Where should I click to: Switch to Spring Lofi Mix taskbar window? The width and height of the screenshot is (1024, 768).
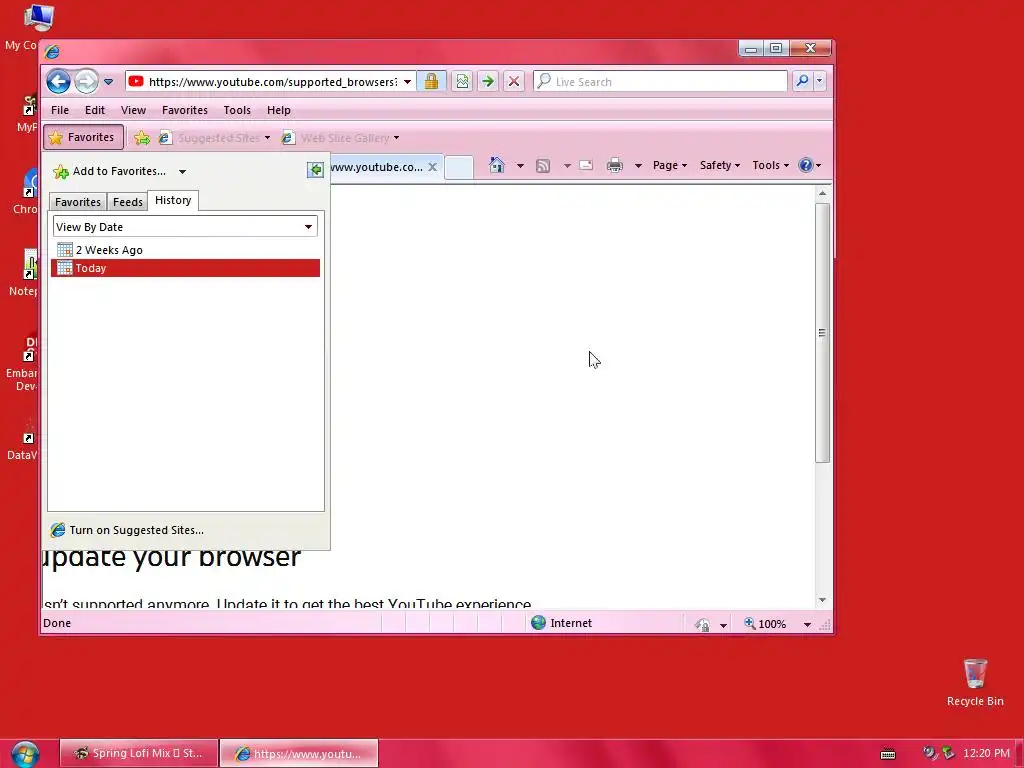pos(138,753)
